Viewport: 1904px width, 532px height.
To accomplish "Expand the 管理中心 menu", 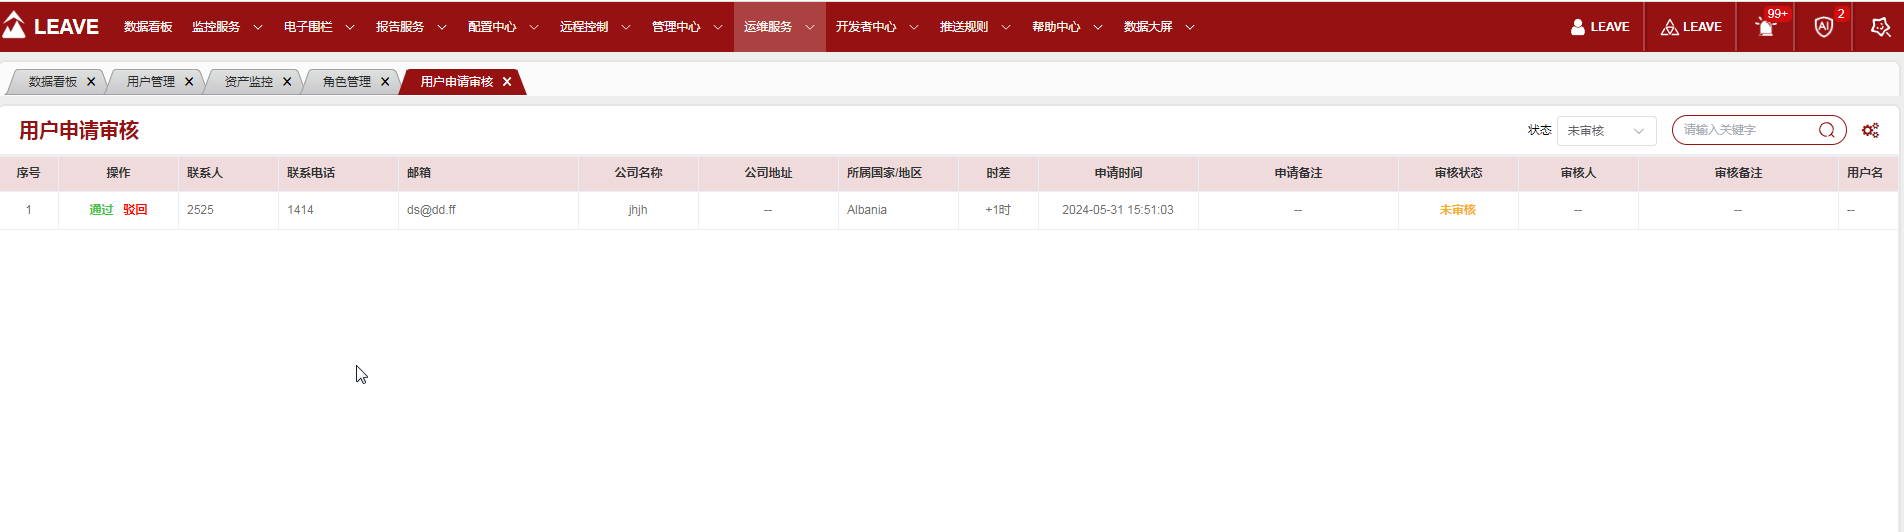I will click(687, 27).
